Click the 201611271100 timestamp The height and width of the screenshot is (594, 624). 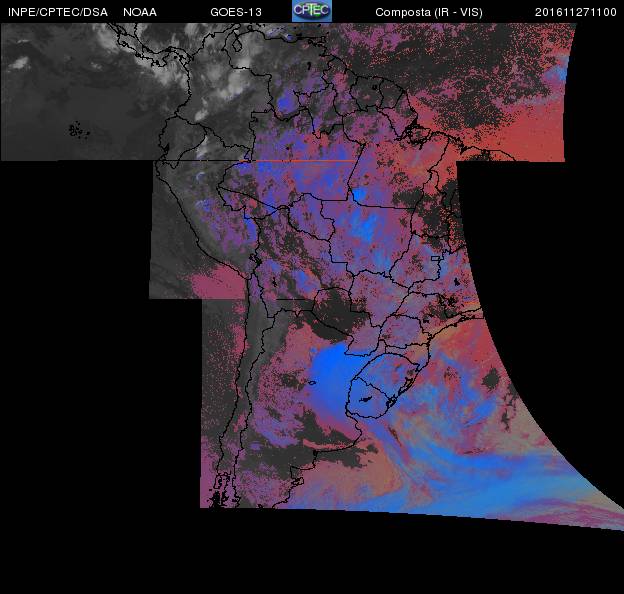575,12
